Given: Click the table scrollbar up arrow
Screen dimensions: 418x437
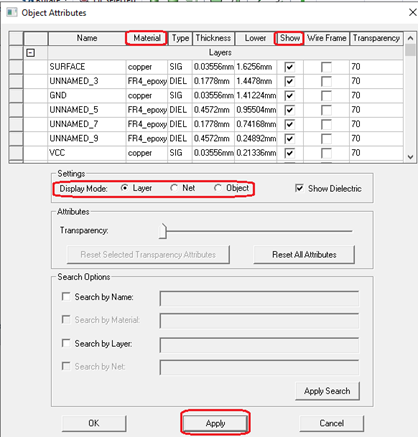Looking at the screenshot, I should (410, 38).
